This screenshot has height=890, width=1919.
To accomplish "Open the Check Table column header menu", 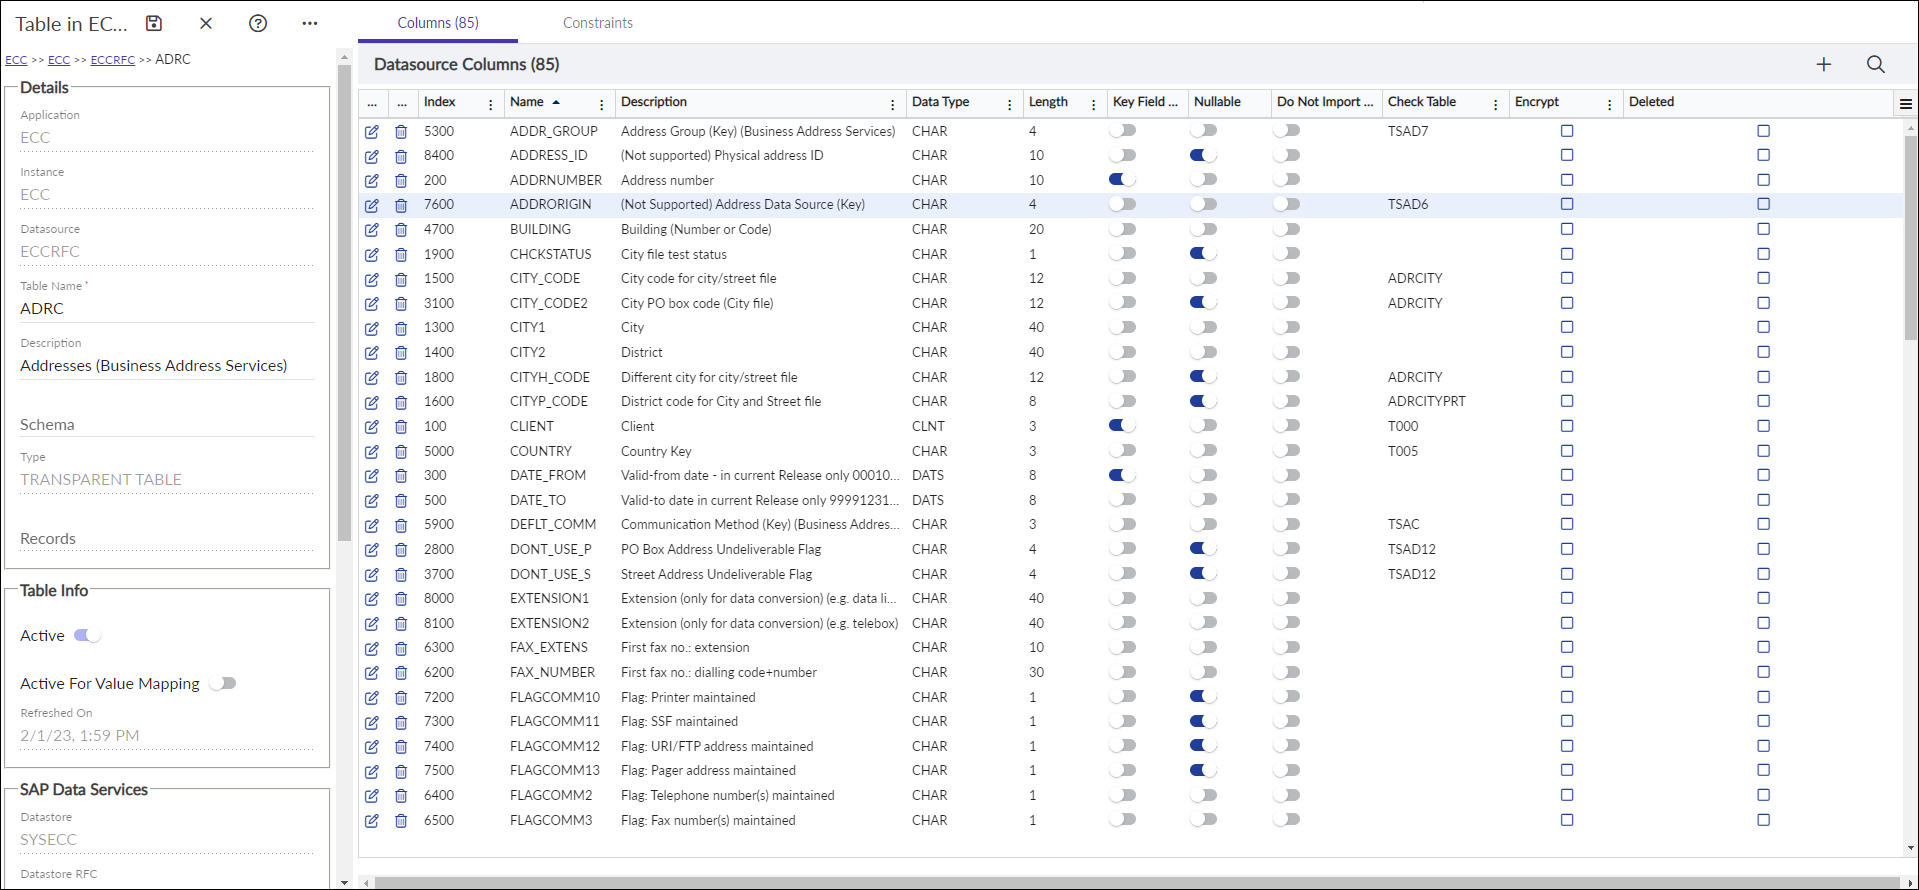I will [1495, 104].
